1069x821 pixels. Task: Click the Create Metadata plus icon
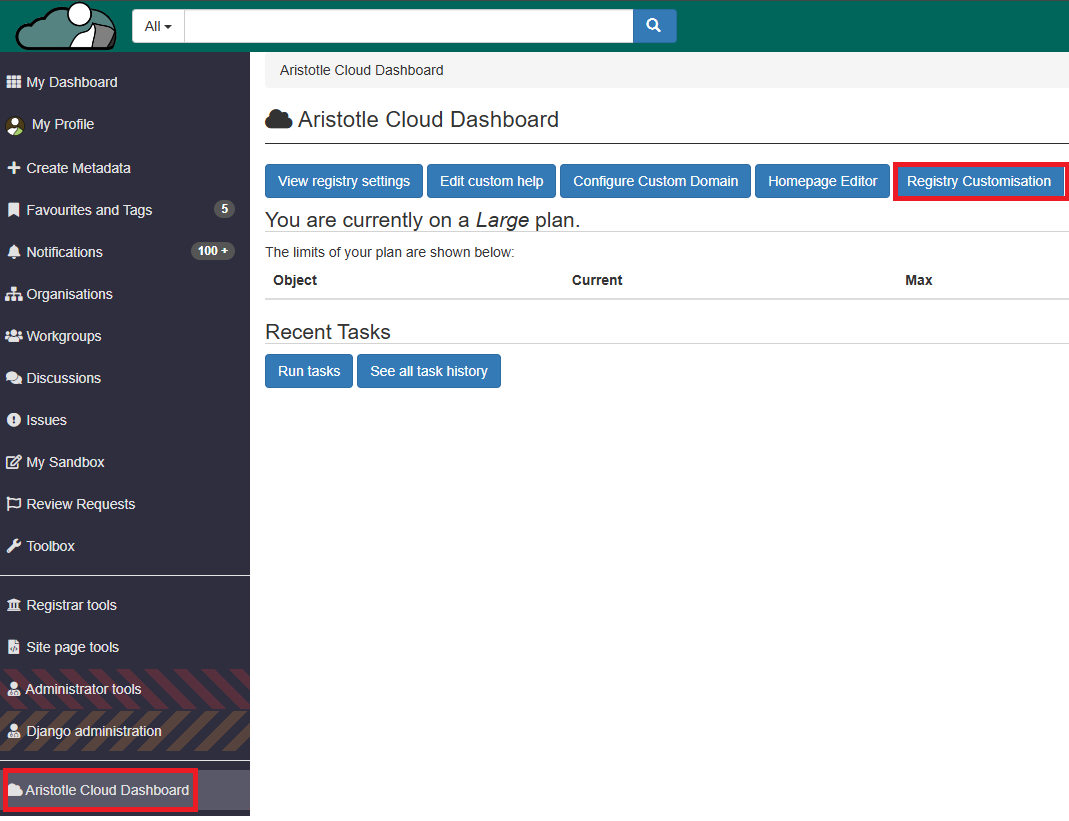pos(14,168)
